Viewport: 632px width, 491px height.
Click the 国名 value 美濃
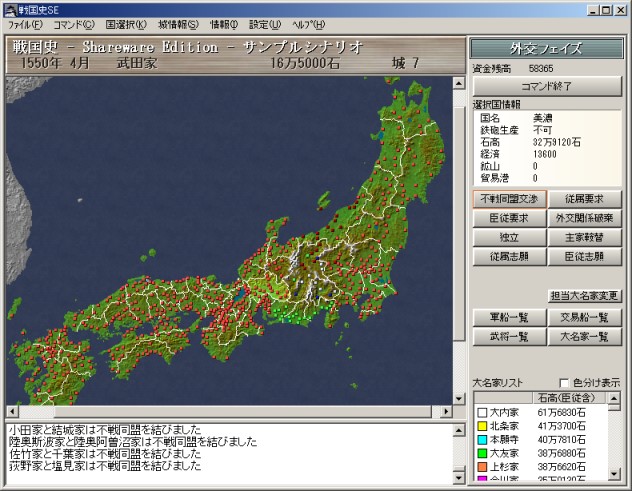point(543,118)
